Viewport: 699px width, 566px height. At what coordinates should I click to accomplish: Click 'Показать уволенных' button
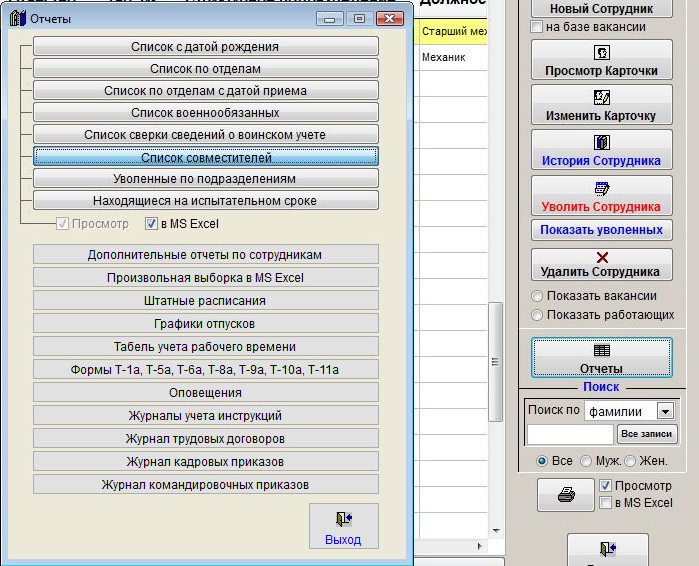tap(601, 230)
